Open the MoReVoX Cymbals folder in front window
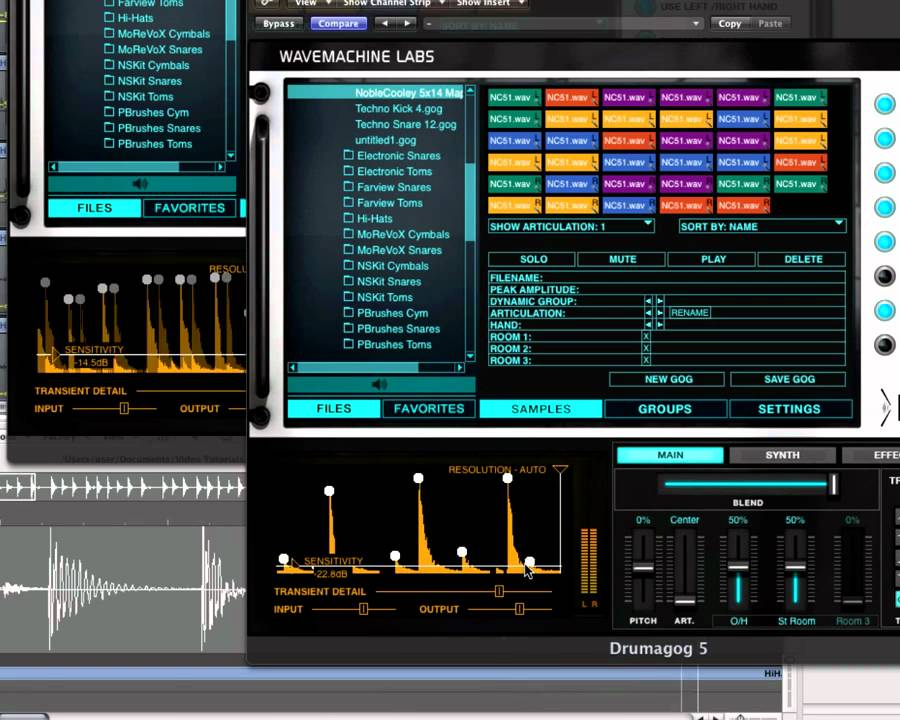Screen dimensions: 900x720 tap(403, 234)
